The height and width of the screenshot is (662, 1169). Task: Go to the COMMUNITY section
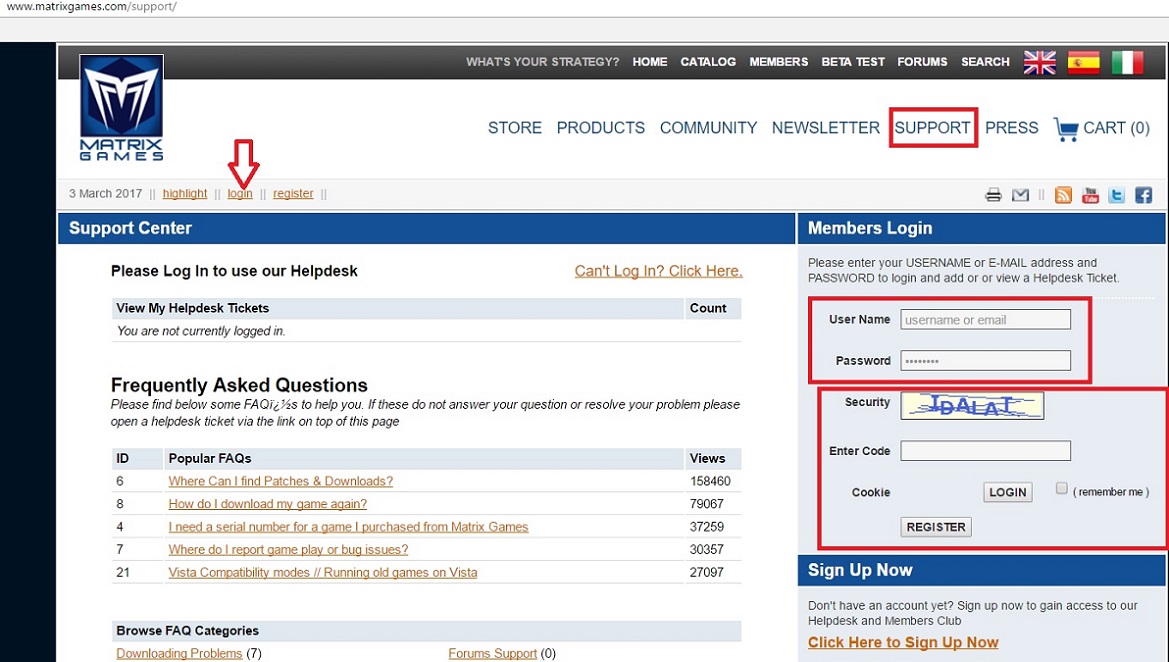click(x=708, y=128)
